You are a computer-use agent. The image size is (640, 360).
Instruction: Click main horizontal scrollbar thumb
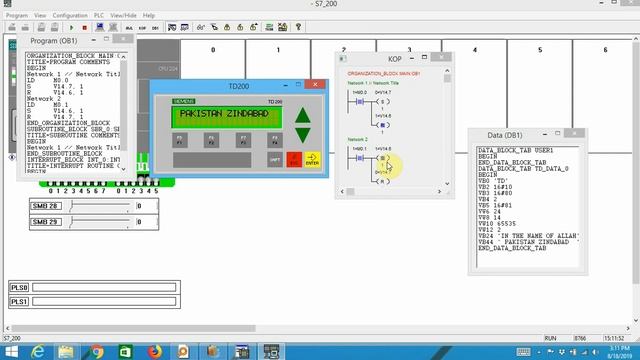(x=133, y=328)
